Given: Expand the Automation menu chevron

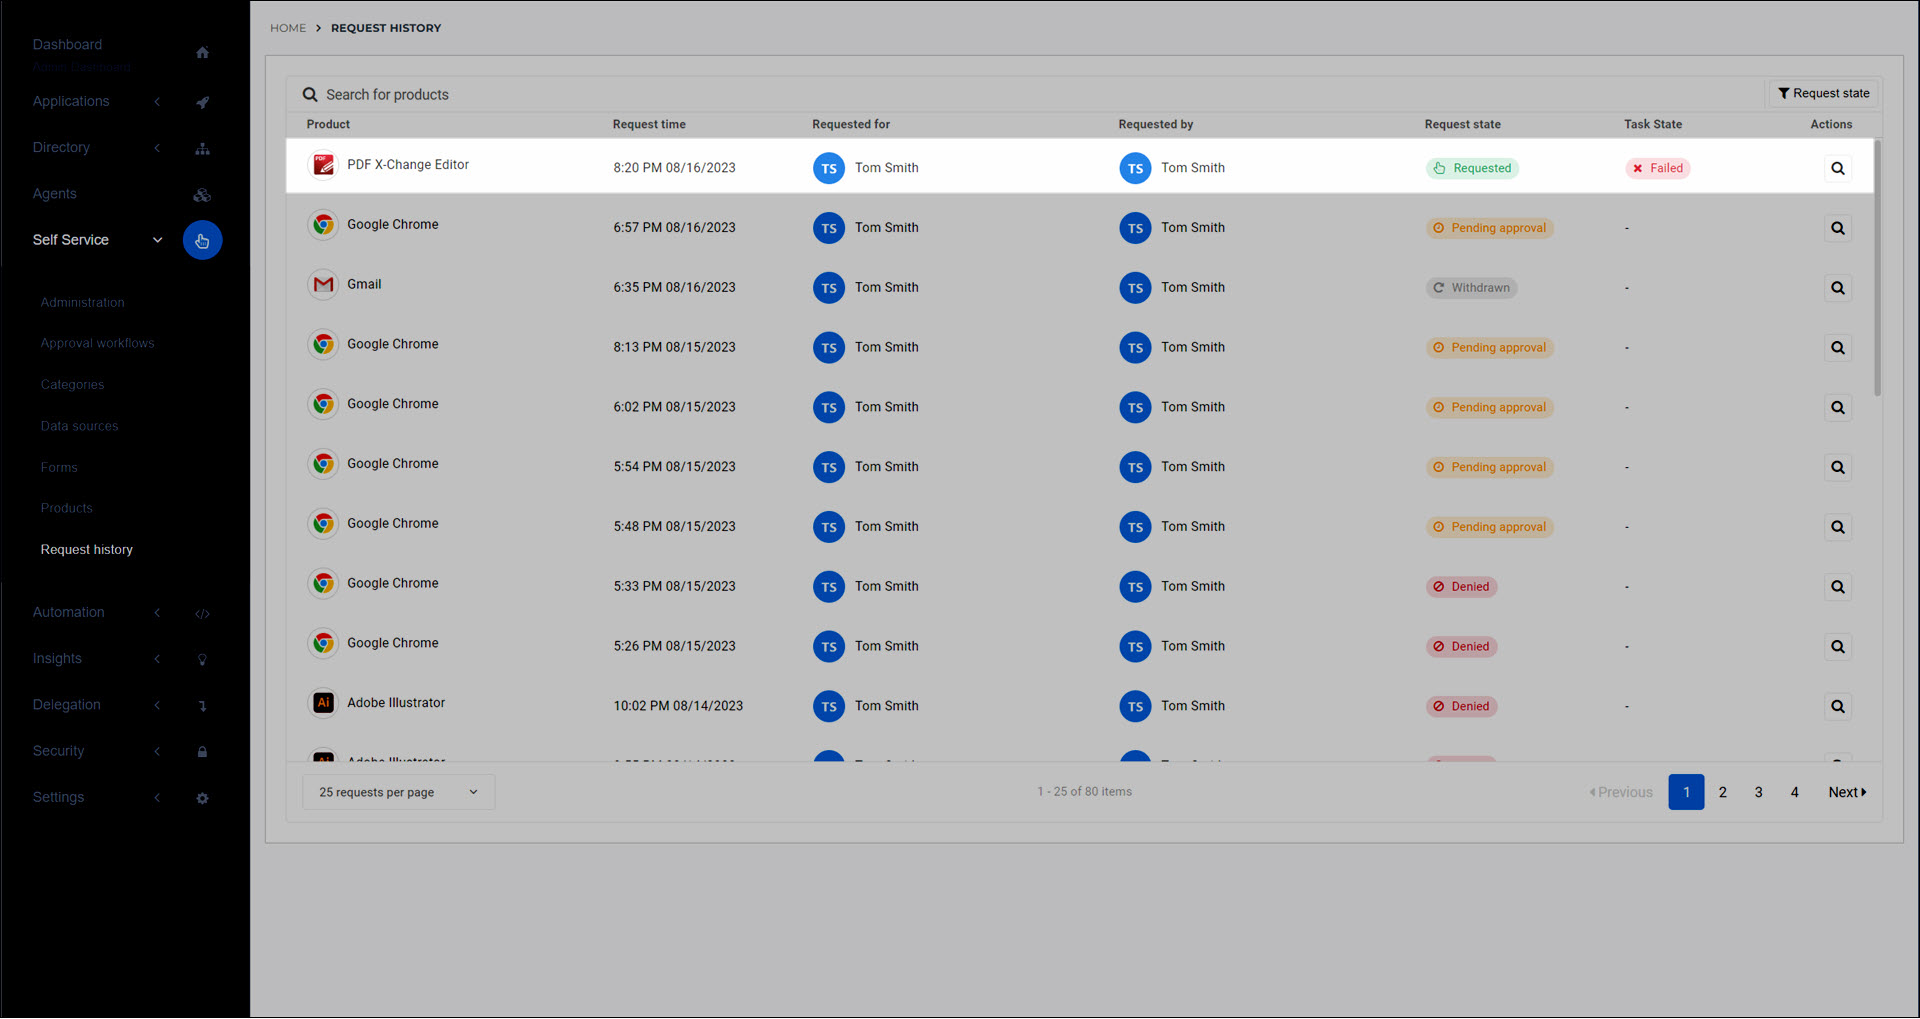Looking at the screenshot, I should (157, 613).
